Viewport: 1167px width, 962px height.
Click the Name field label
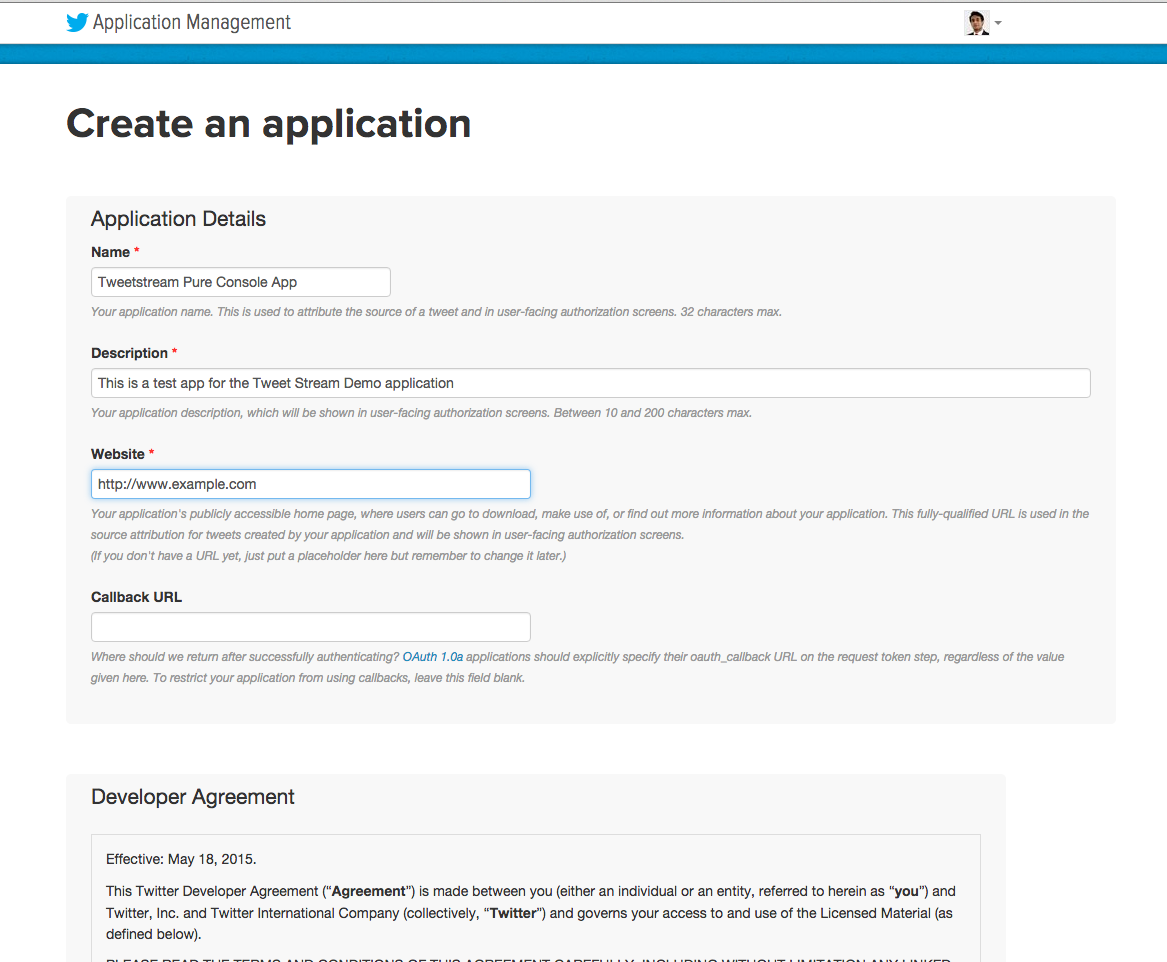110,252
